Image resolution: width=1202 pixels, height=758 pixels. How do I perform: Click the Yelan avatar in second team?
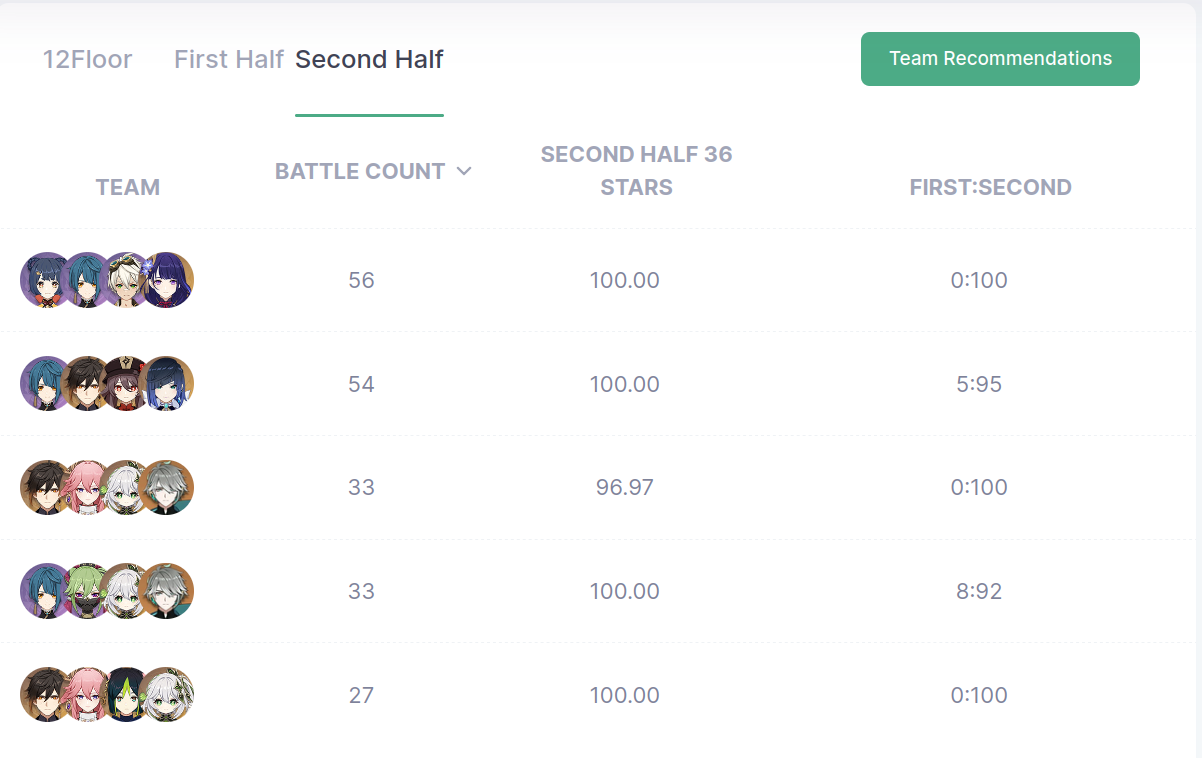167,384
